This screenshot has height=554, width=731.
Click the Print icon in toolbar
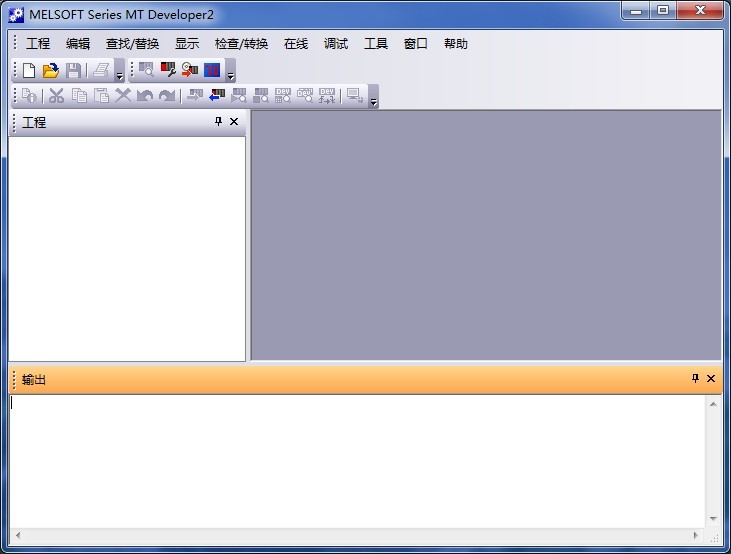(x=100, y=71)
